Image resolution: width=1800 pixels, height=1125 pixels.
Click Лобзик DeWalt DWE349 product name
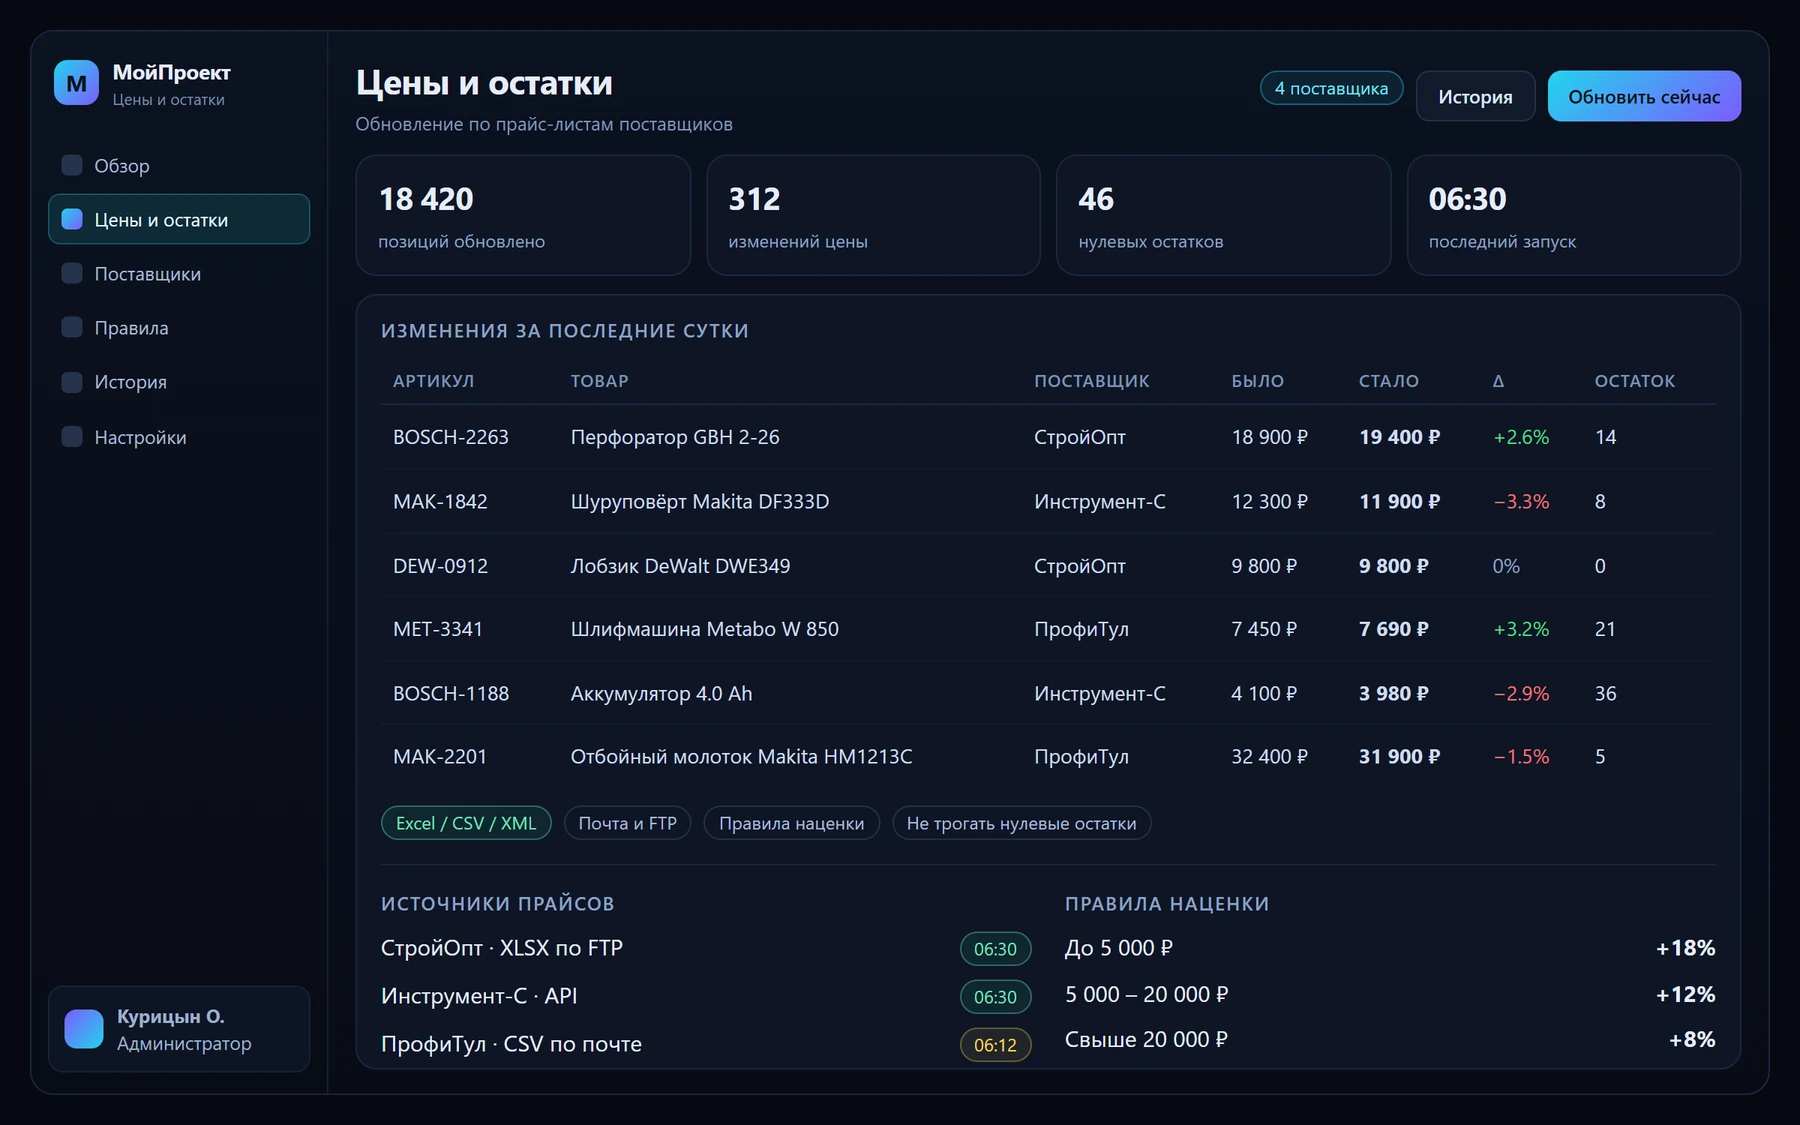pos(680,566)
